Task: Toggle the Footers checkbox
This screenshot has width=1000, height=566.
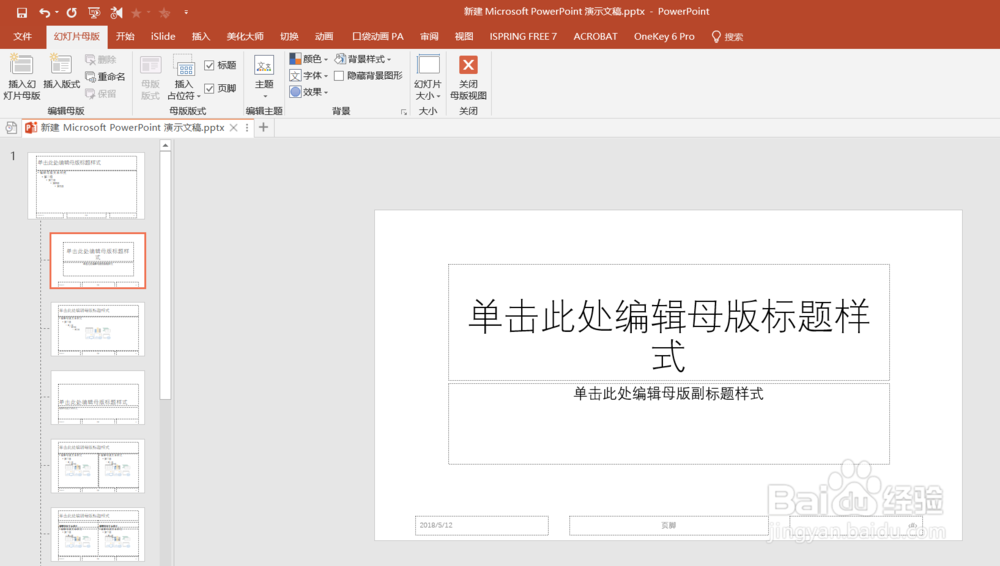Action: pyautogui.click(x=209, y=88)
